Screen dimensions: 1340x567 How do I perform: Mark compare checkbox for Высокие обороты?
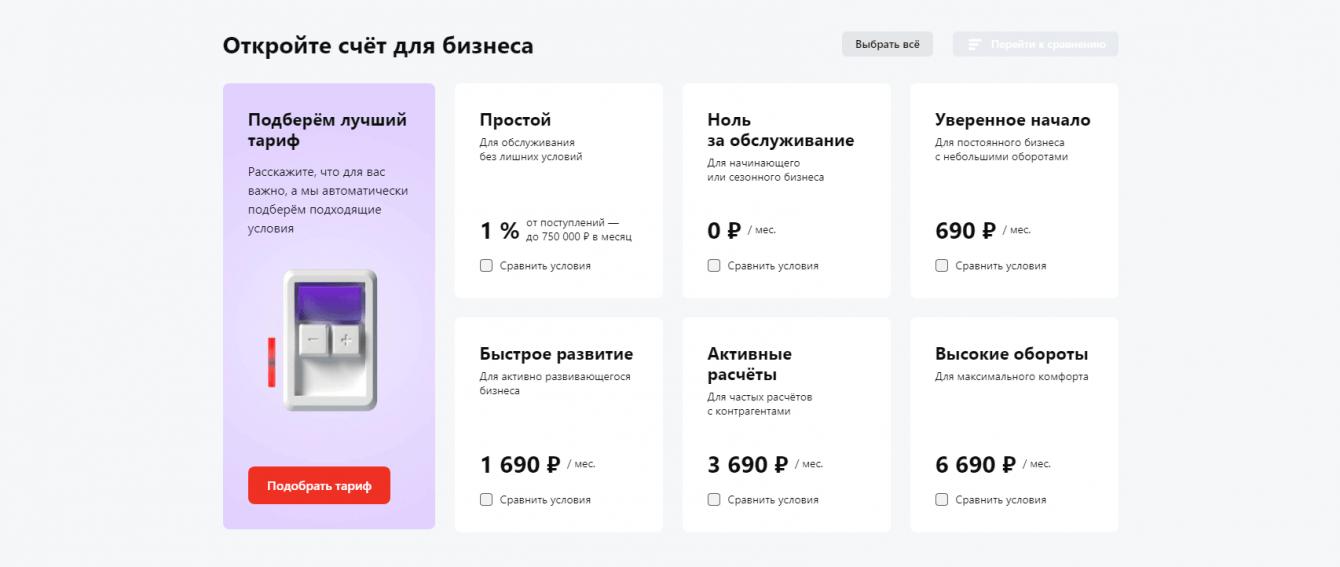[x=942, y=500]
